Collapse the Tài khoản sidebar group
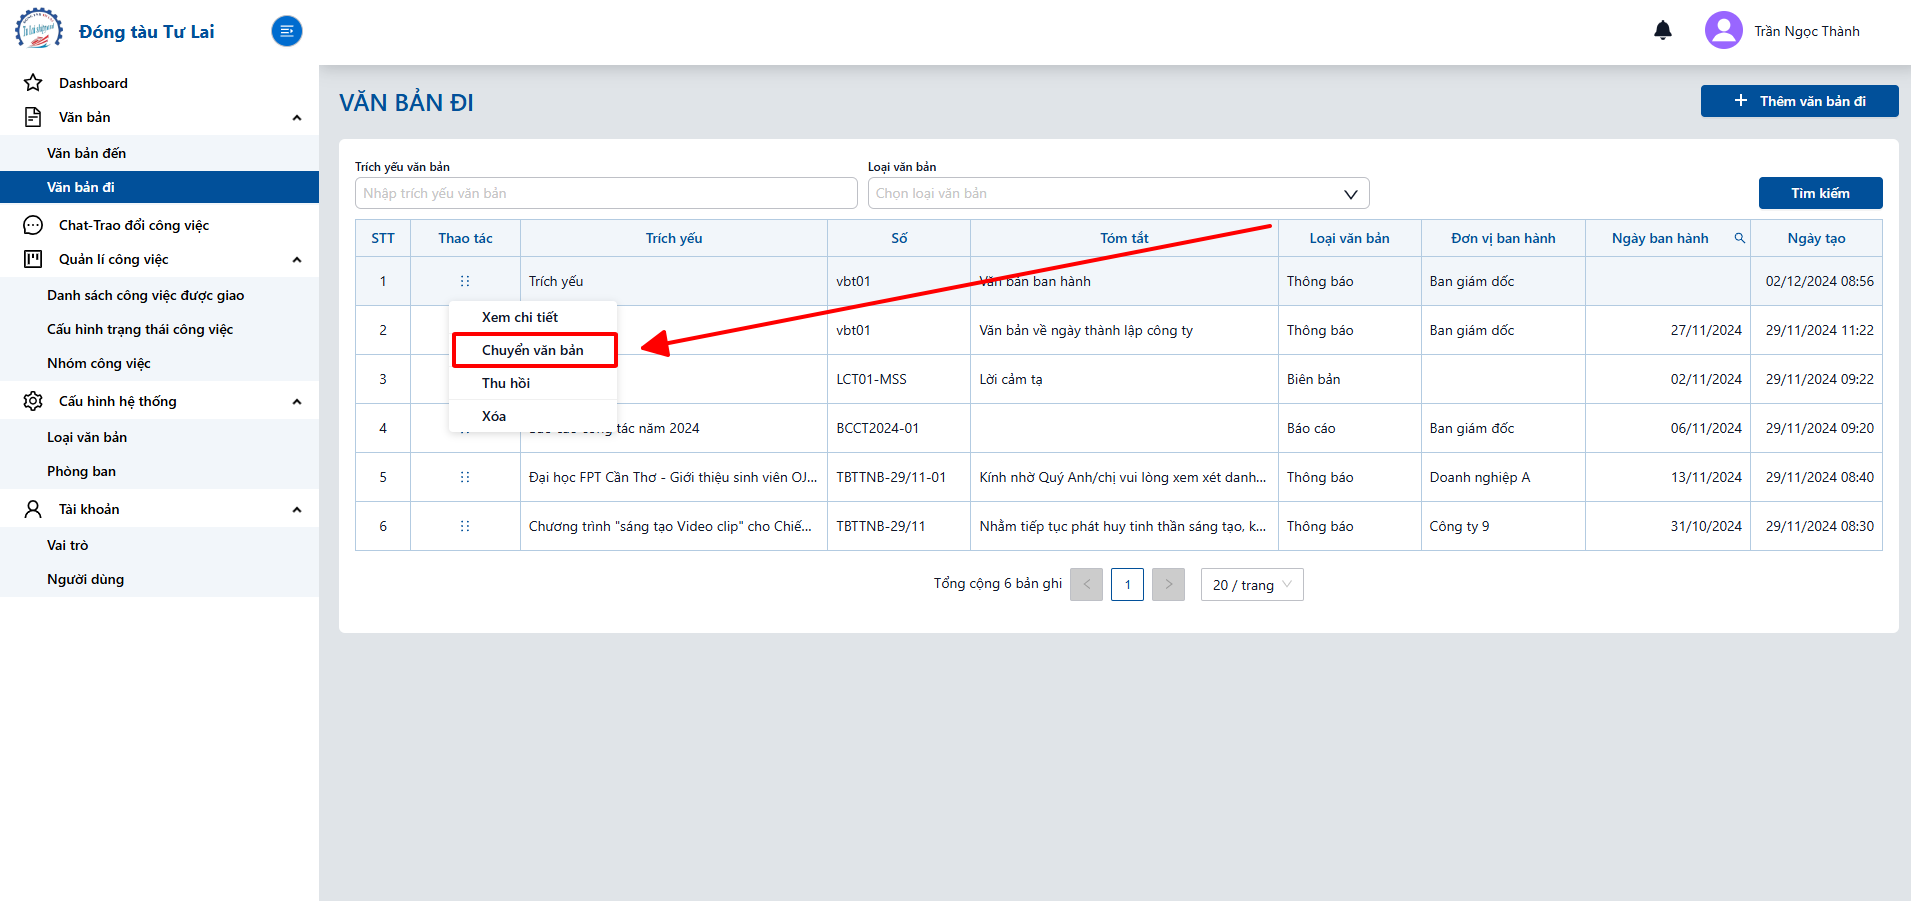The image size is (1911, 901). click(297, 509)
